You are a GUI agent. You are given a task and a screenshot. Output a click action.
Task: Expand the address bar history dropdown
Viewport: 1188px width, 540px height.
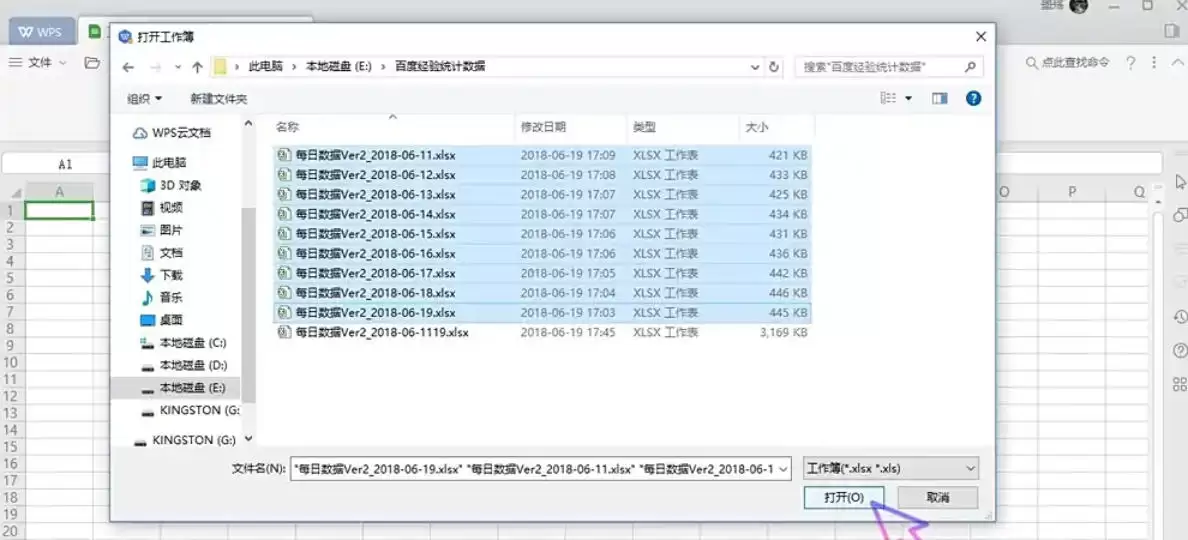(x=755, y=67)
